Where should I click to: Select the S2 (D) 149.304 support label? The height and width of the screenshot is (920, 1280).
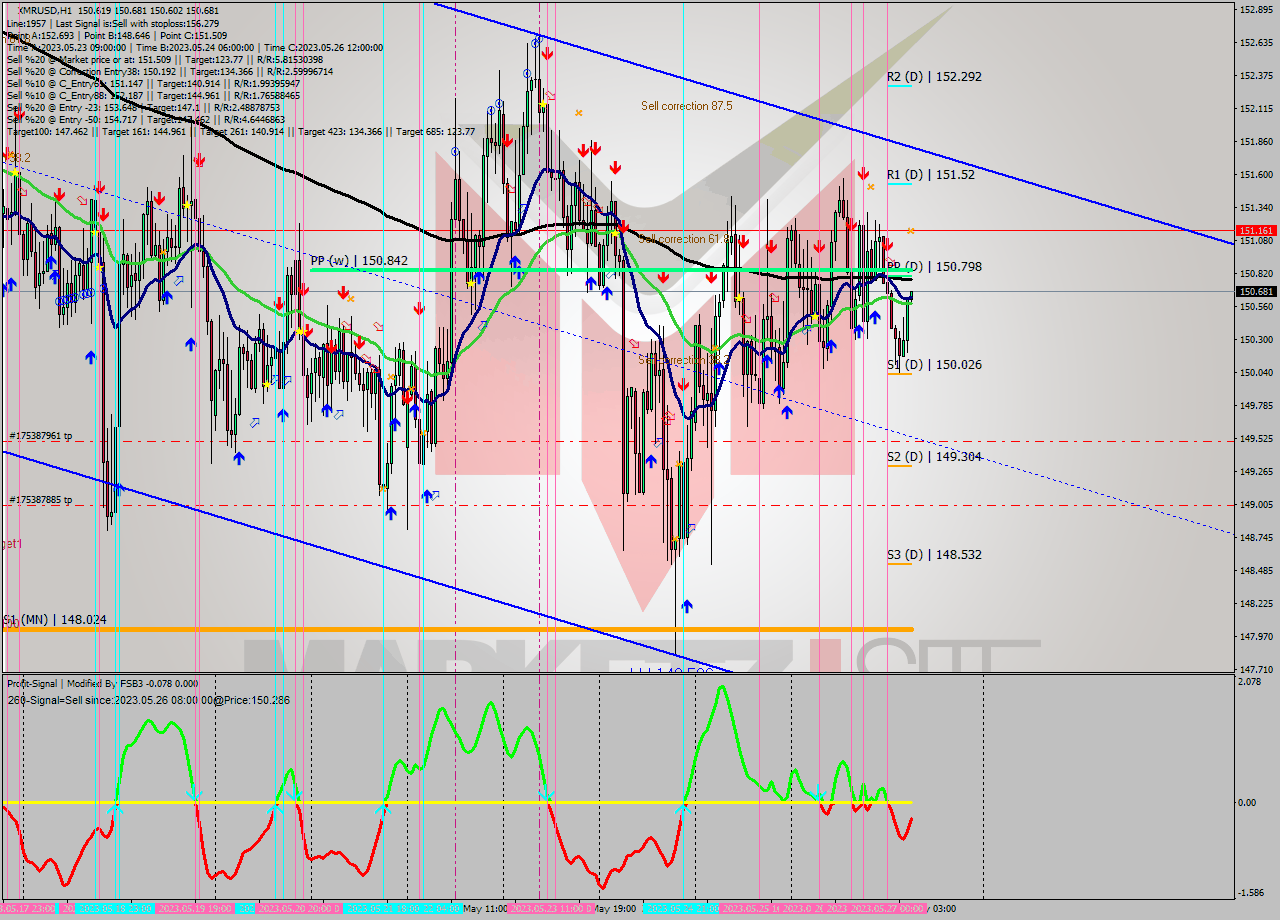coord(934,457)
